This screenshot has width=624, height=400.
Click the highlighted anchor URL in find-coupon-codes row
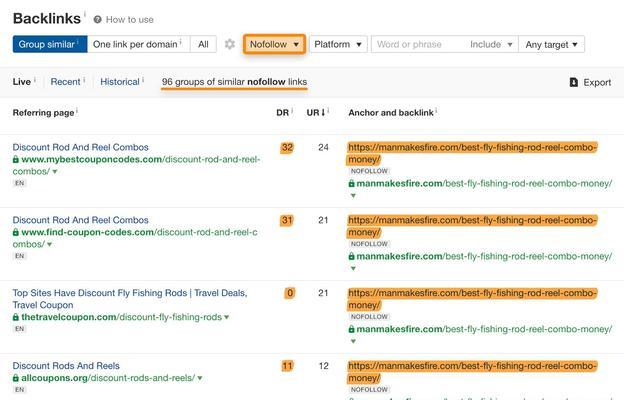pos(472,226)
